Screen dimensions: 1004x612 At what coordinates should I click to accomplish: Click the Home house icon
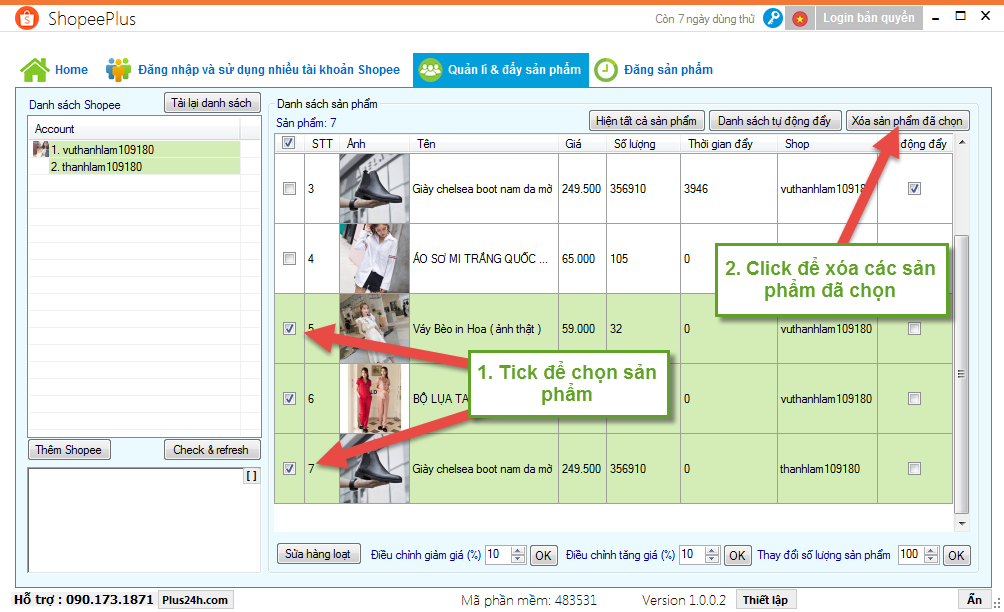pos(35,70)
